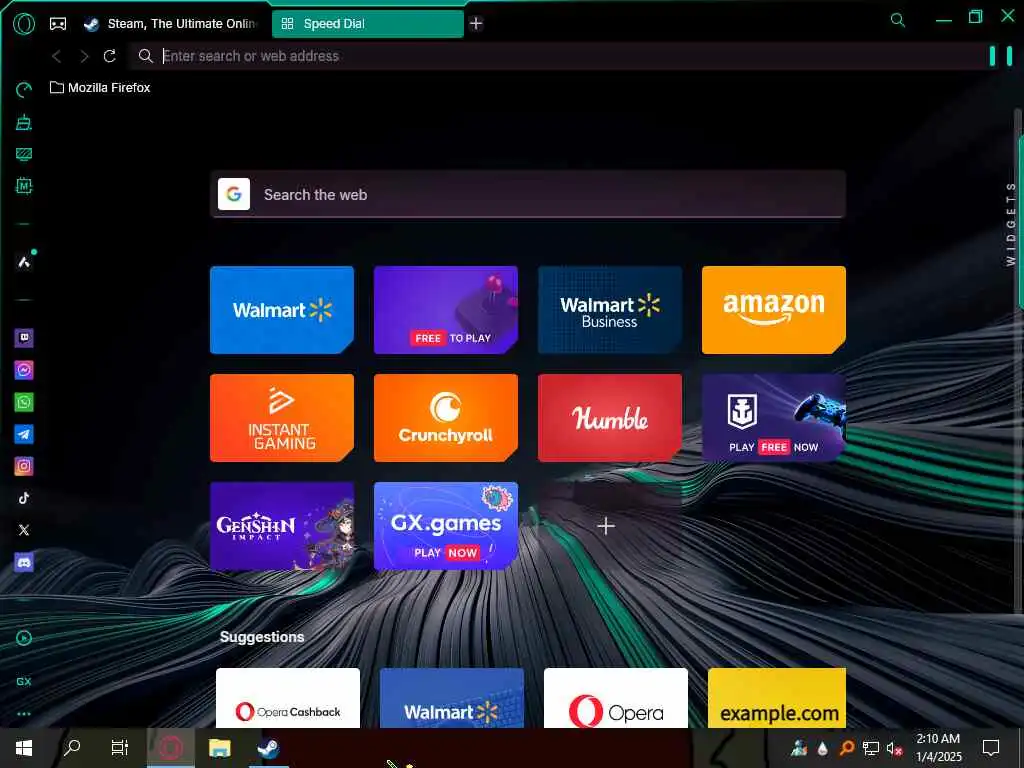Viewport: 1024px width, 768px height.
Task: Add a new speed dial site
Action: pyautogui.click(x=606, y=526)
